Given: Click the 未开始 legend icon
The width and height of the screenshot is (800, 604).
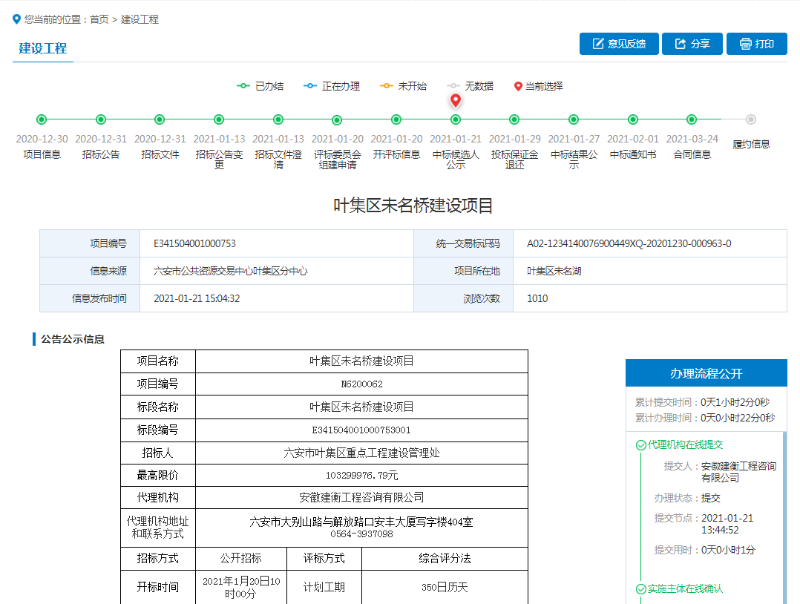Looking at the screenshot, I should pyautogui.click(x=386, y=86).
